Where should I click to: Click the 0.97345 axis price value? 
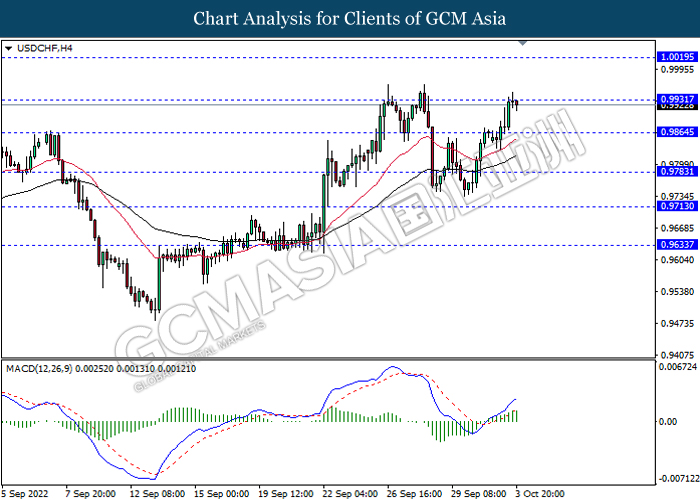pyautogui.click(x=677, y=196)
